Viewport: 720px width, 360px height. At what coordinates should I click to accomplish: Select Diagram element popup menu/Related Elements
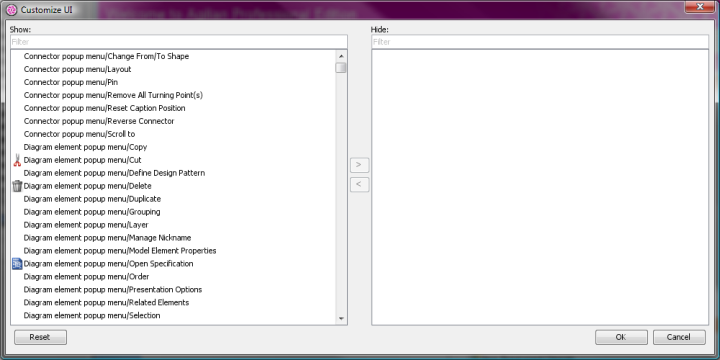click(106, 303)
